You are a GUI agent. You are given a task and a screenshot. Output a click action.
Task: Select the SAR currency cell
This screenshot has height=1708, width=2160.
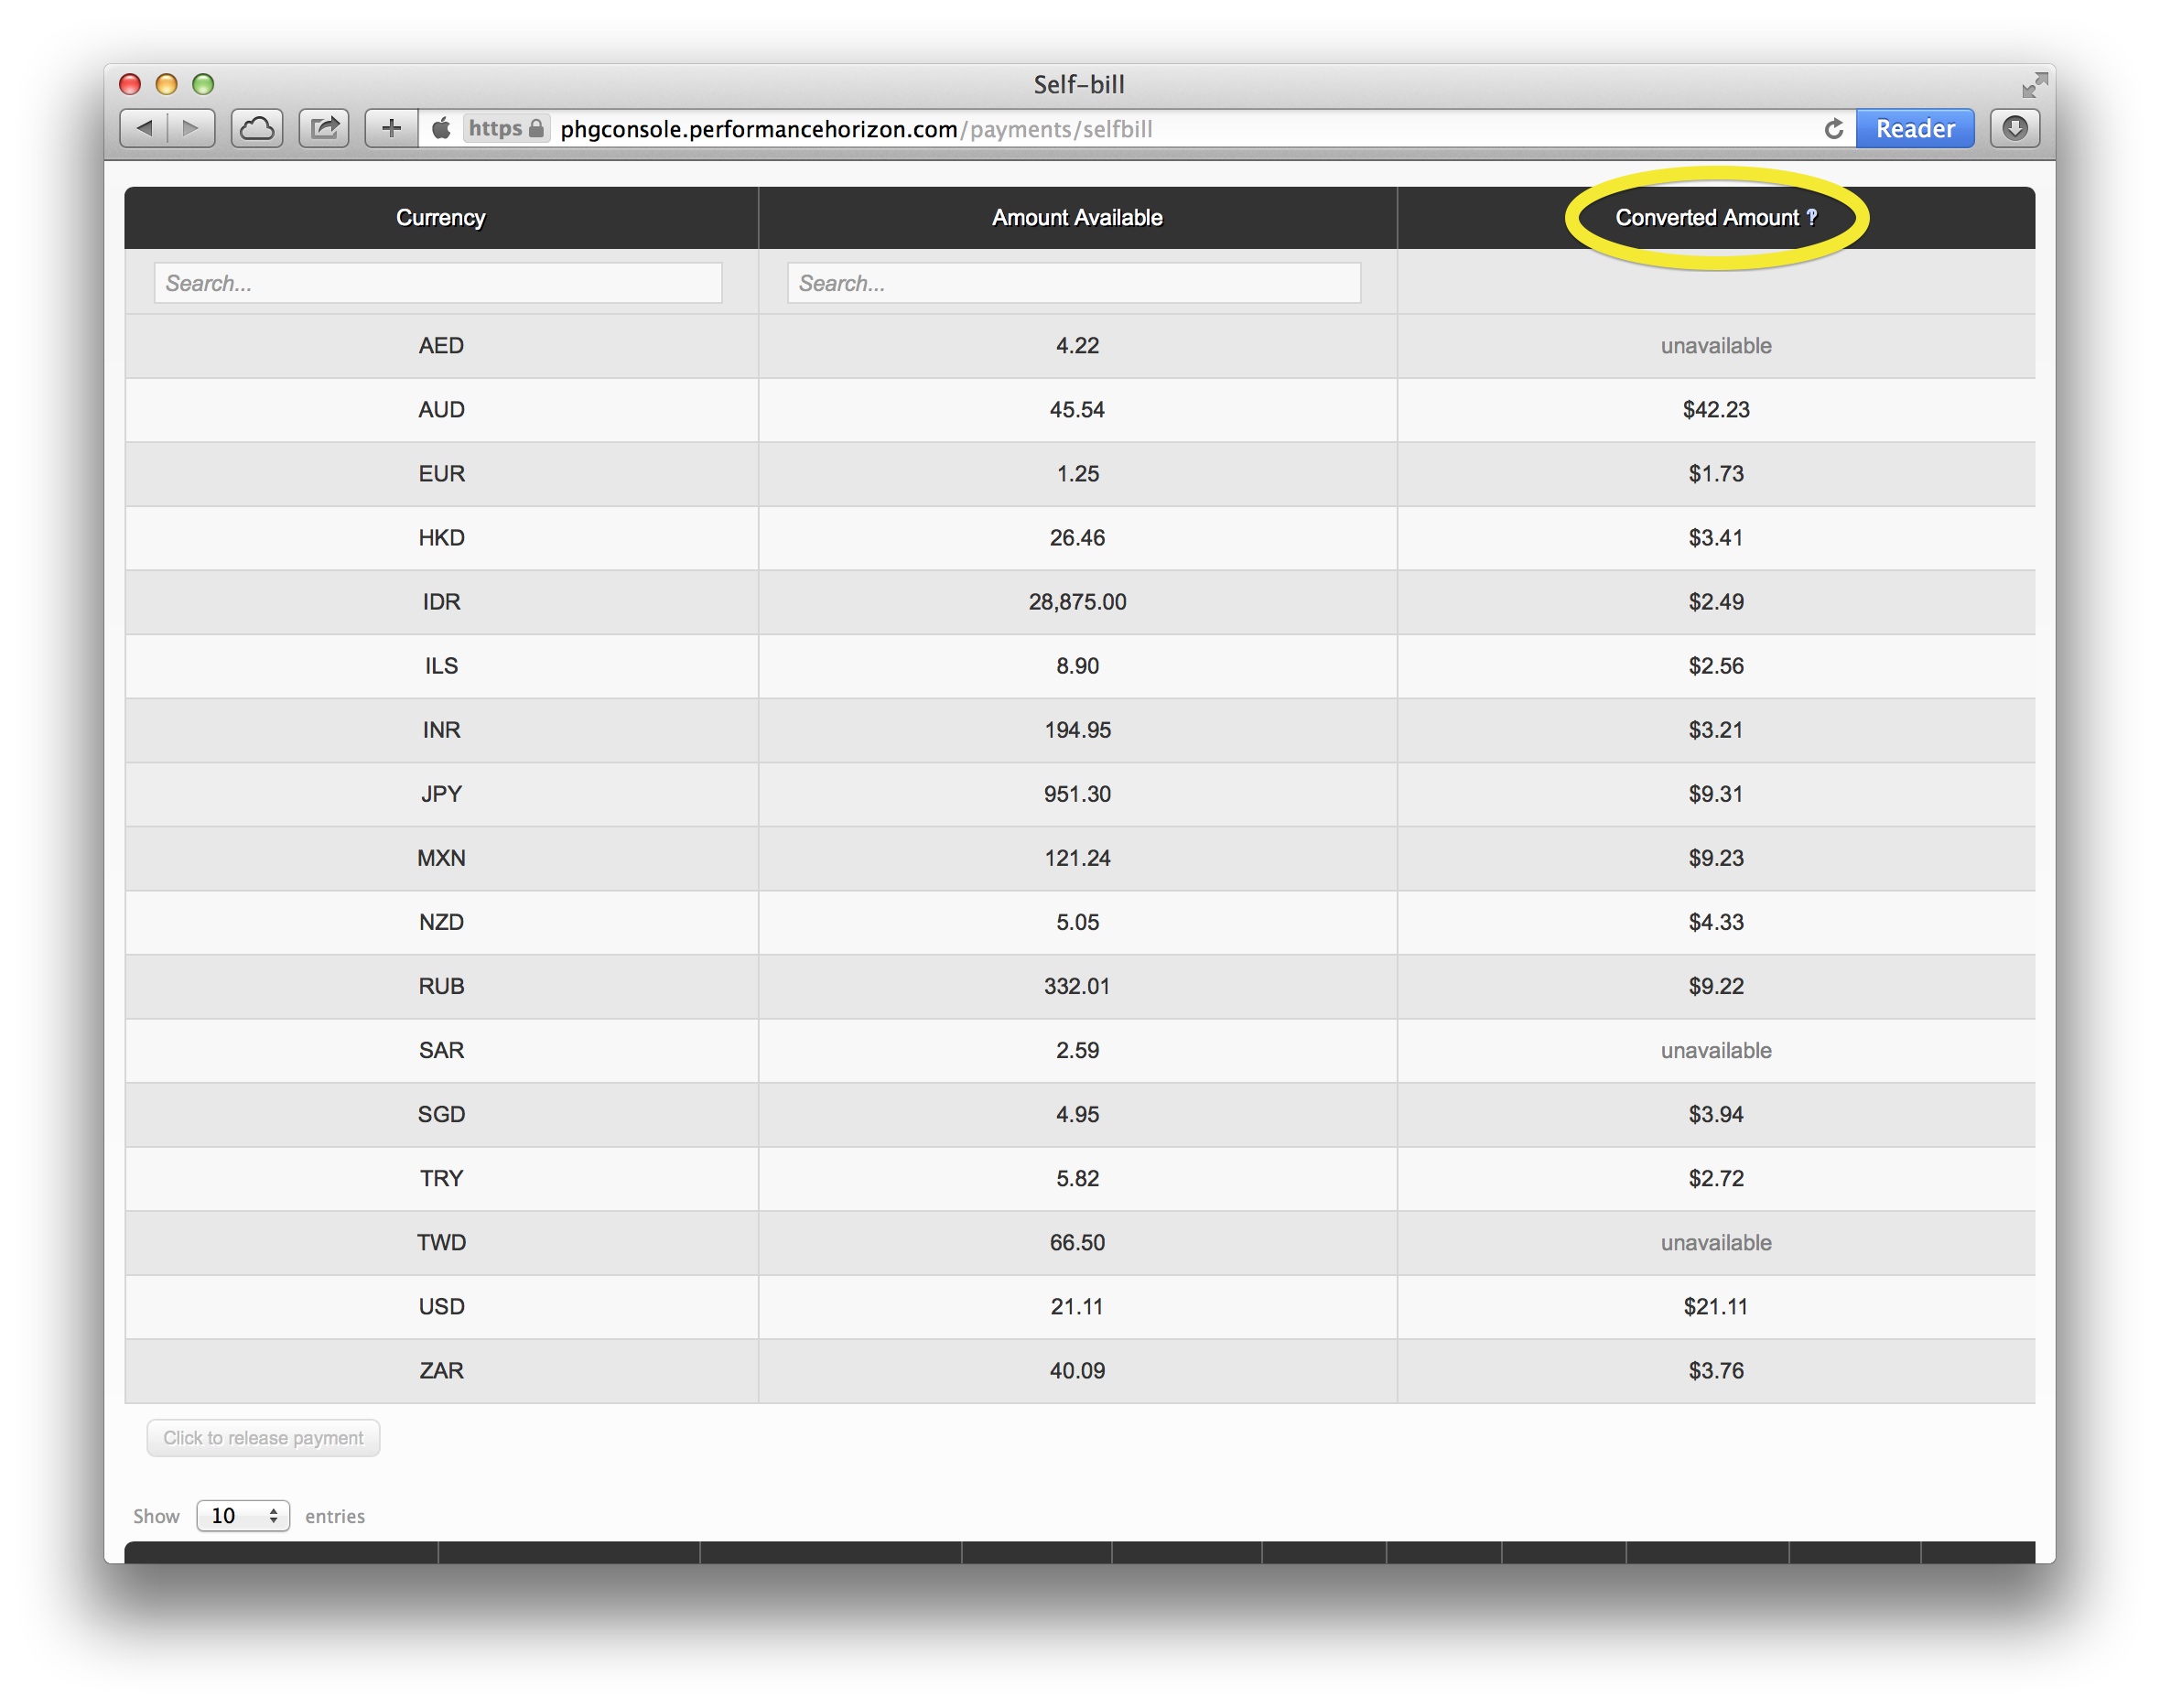coord(441,1050)
